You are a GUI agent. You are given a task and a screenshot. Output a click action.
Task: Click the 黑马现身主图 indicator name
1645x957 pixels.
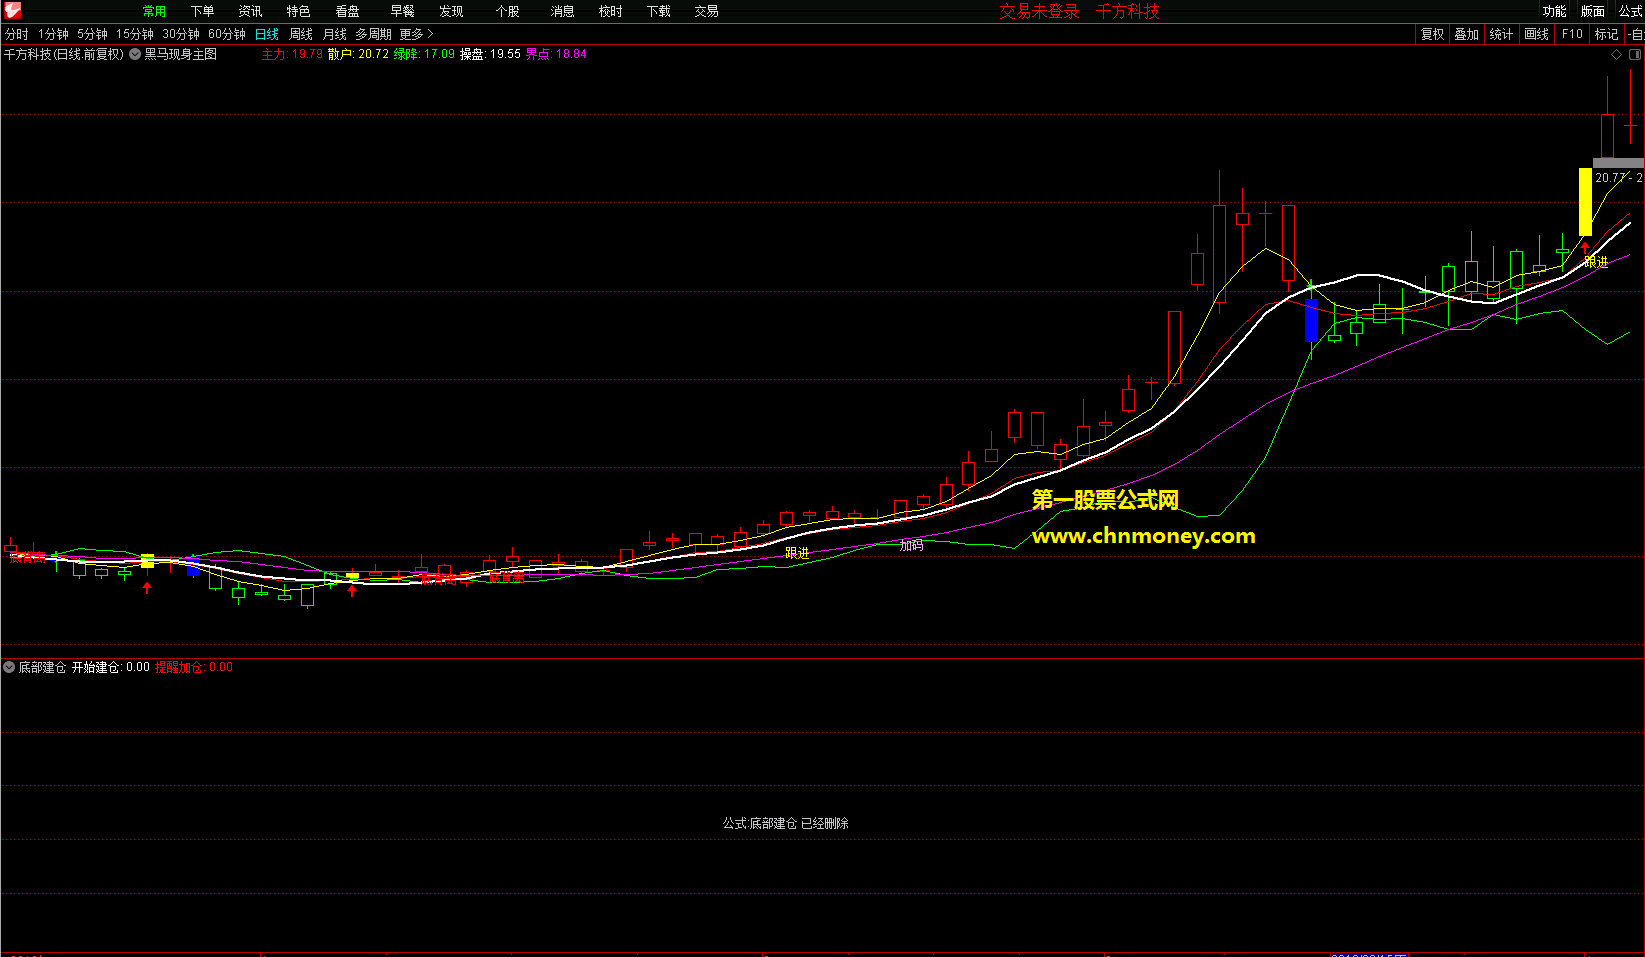coord(180,54)
